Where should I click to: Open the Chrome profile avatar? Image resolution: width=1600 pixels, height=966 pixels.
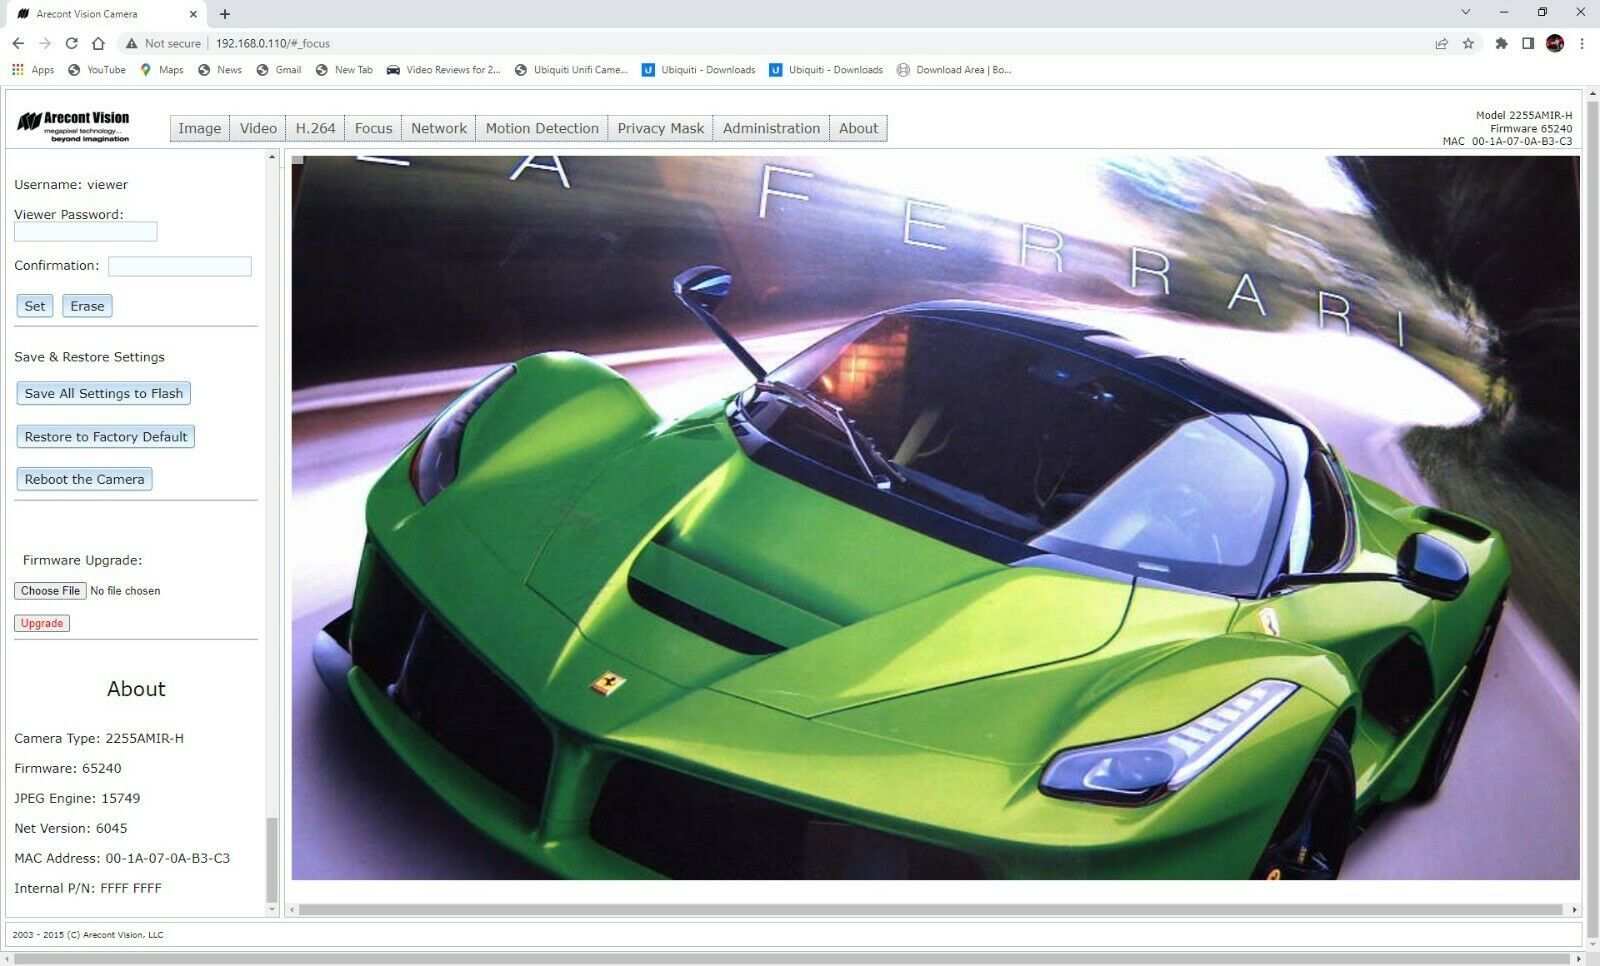1555,43
